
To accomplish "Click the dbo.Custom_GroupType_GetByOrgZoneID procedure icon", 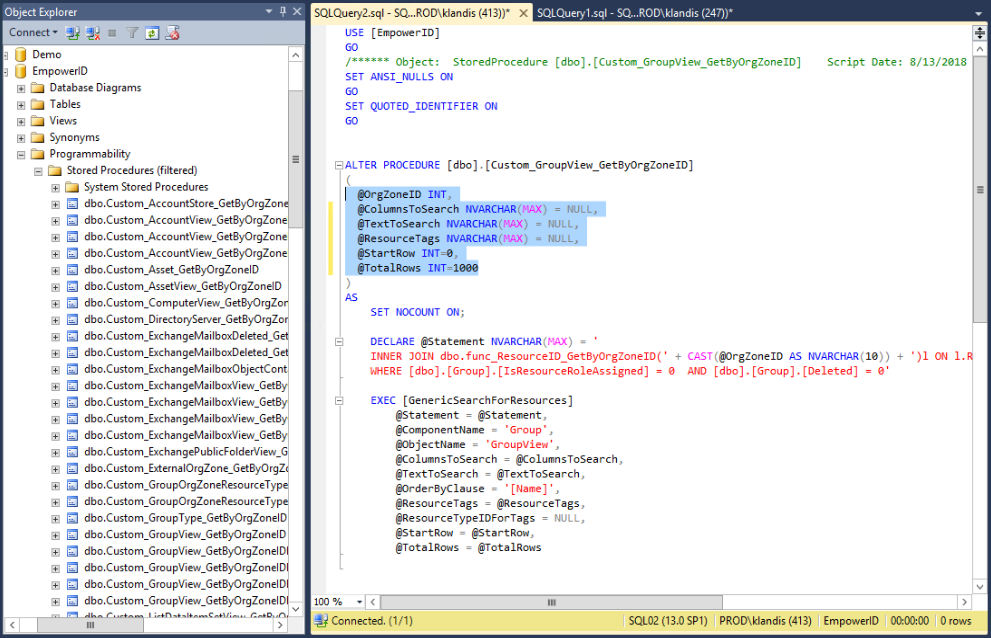I will 73,518.
